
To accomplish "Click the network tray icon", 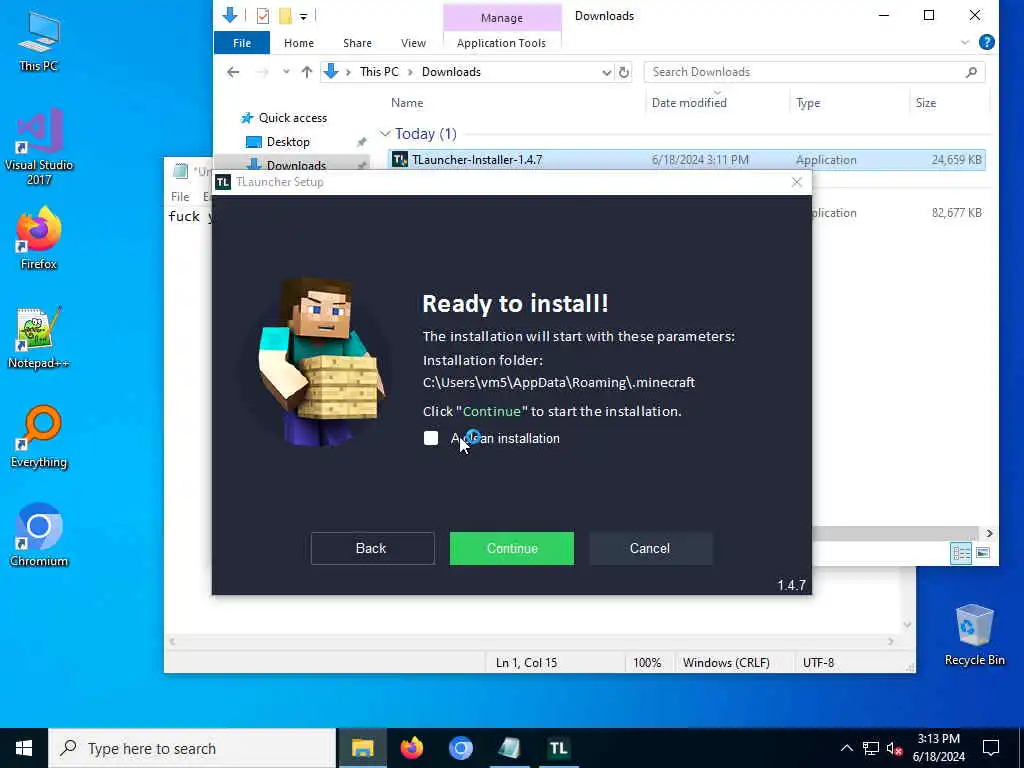I will point(871,748).
